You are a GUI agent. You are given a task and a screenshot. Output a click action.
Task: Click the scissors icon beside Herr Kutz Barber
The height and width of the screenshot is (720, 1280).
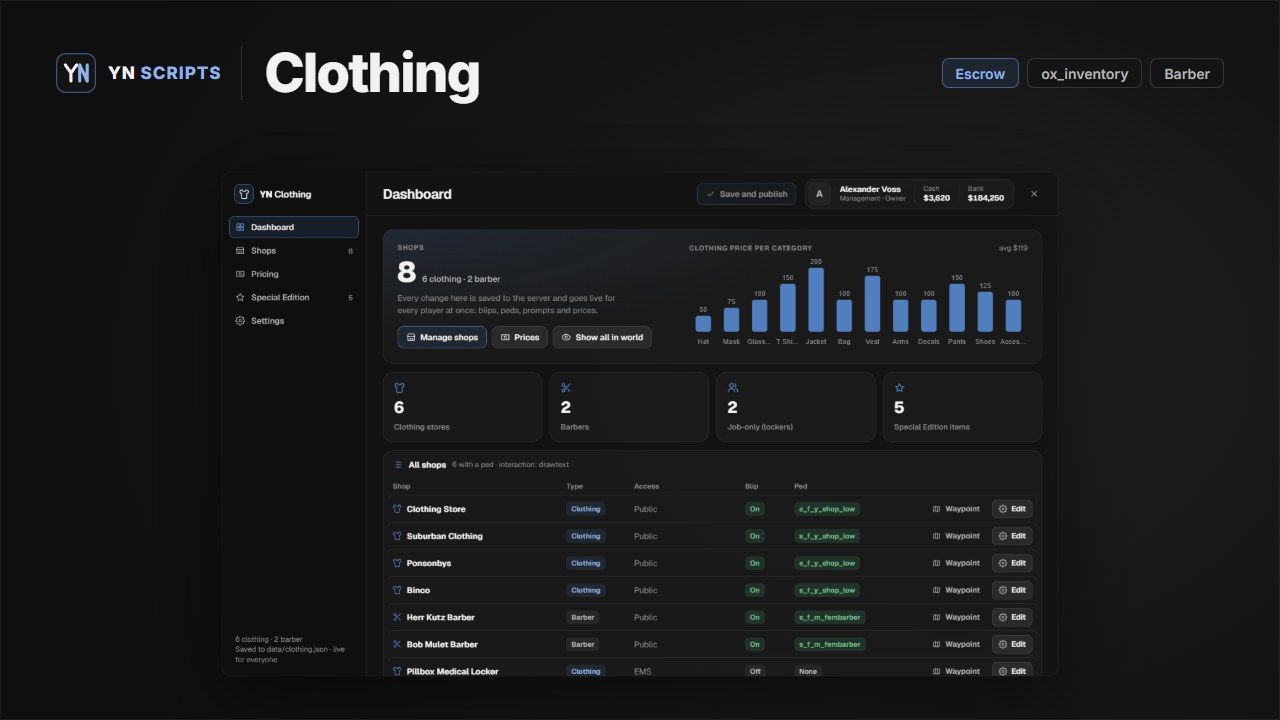397,617
